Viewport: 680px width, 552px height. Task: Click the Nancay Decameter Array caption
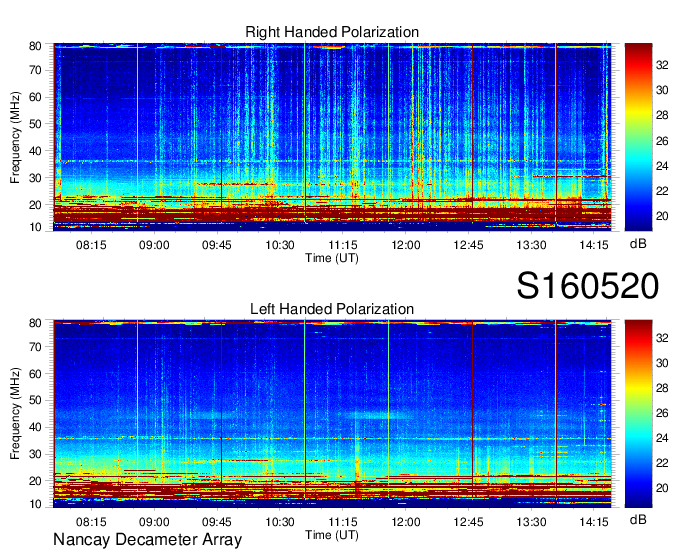(147, 539)
